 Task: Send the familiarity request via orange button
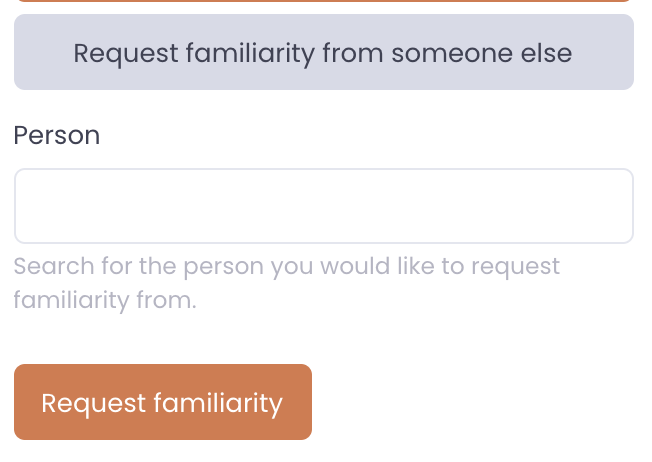coord(162,402)
